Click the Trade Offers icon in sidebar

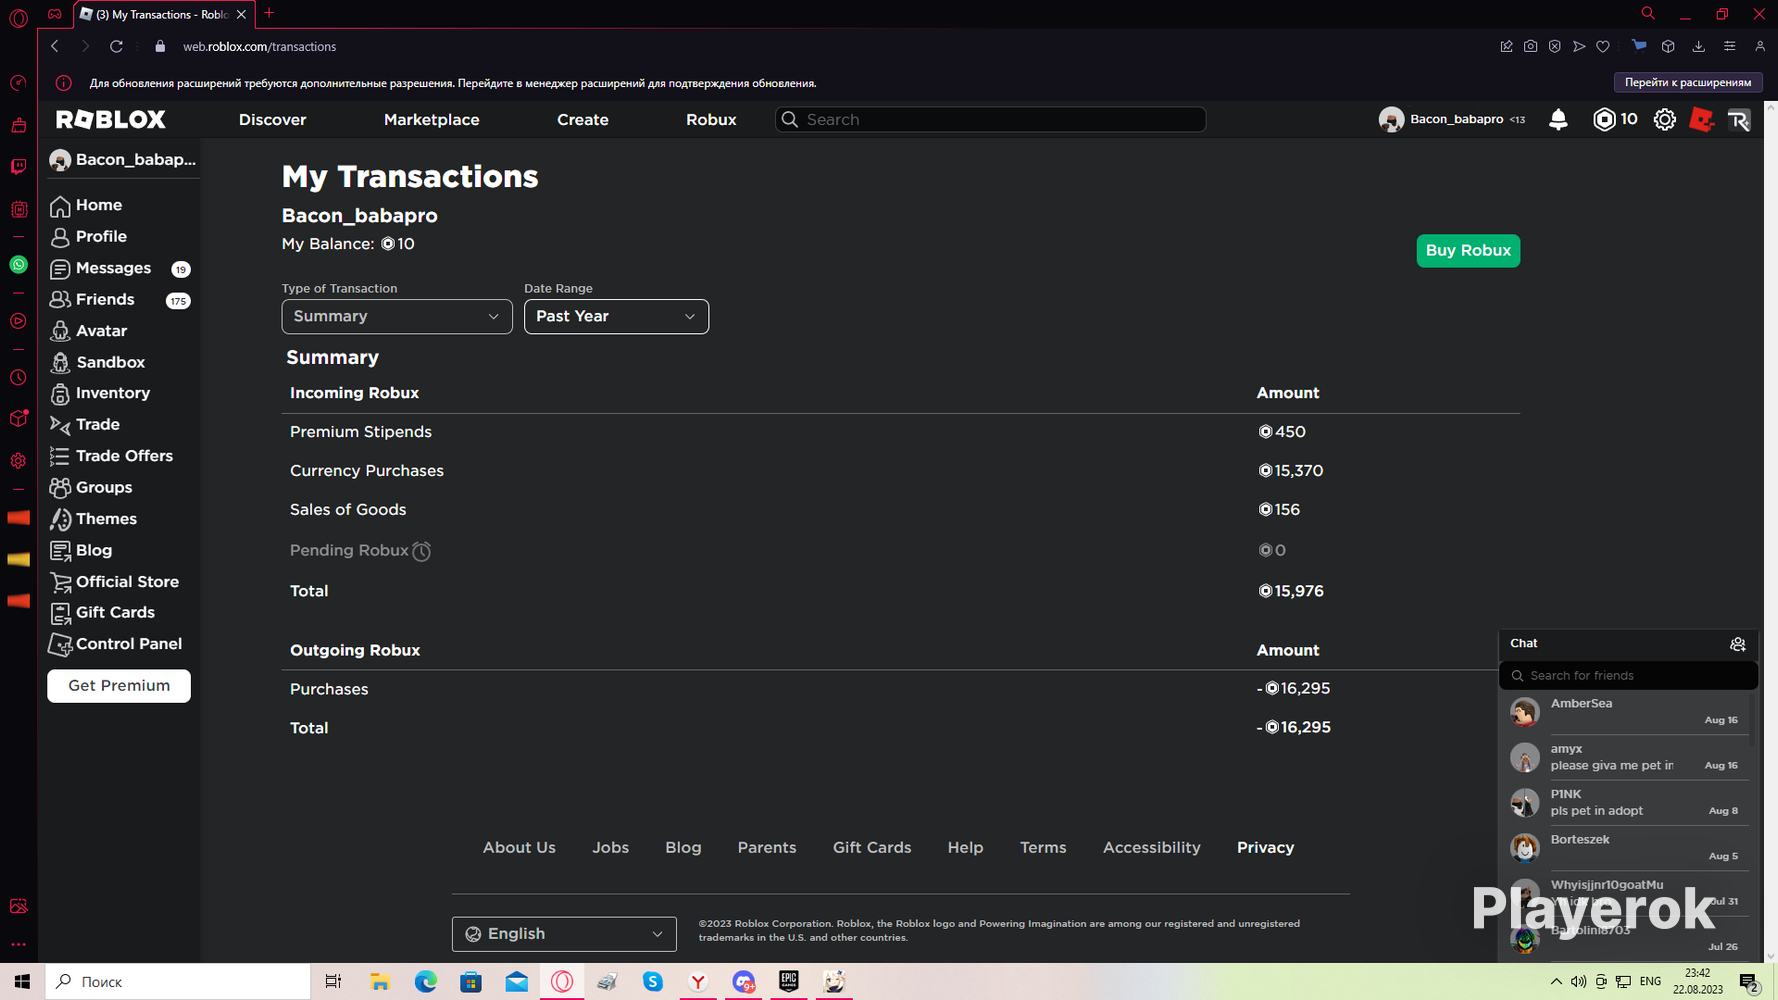60,456
